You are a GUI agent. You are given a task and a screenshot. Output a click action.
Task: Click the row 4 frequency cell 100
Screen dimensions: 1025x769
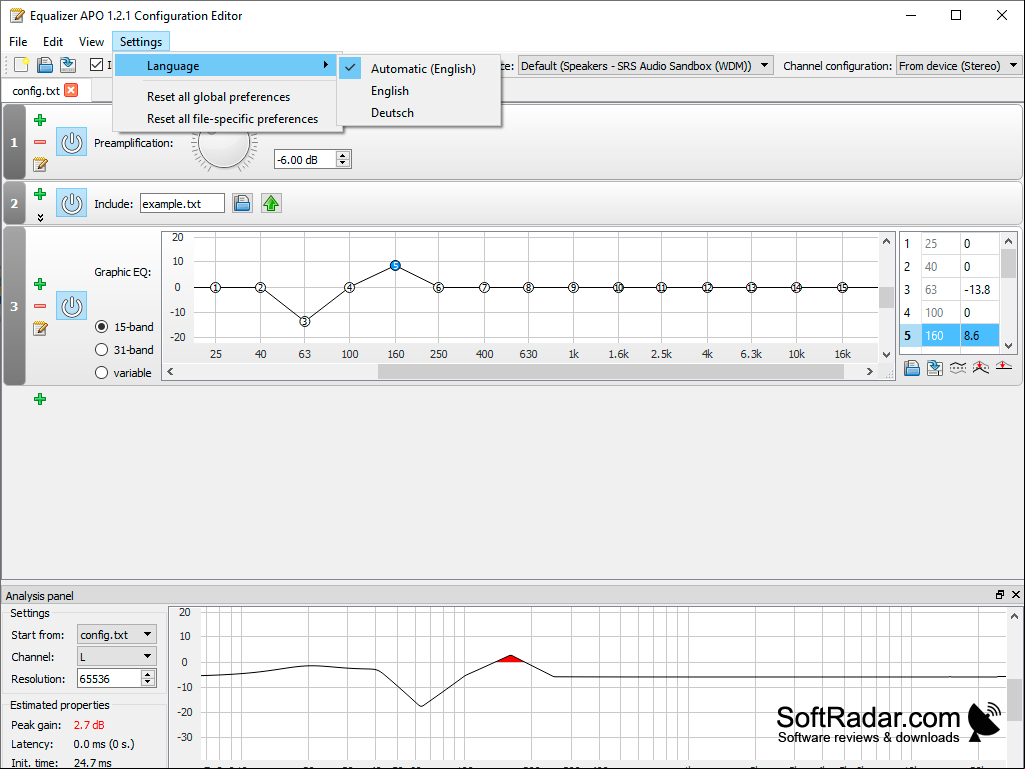(941, 313)
